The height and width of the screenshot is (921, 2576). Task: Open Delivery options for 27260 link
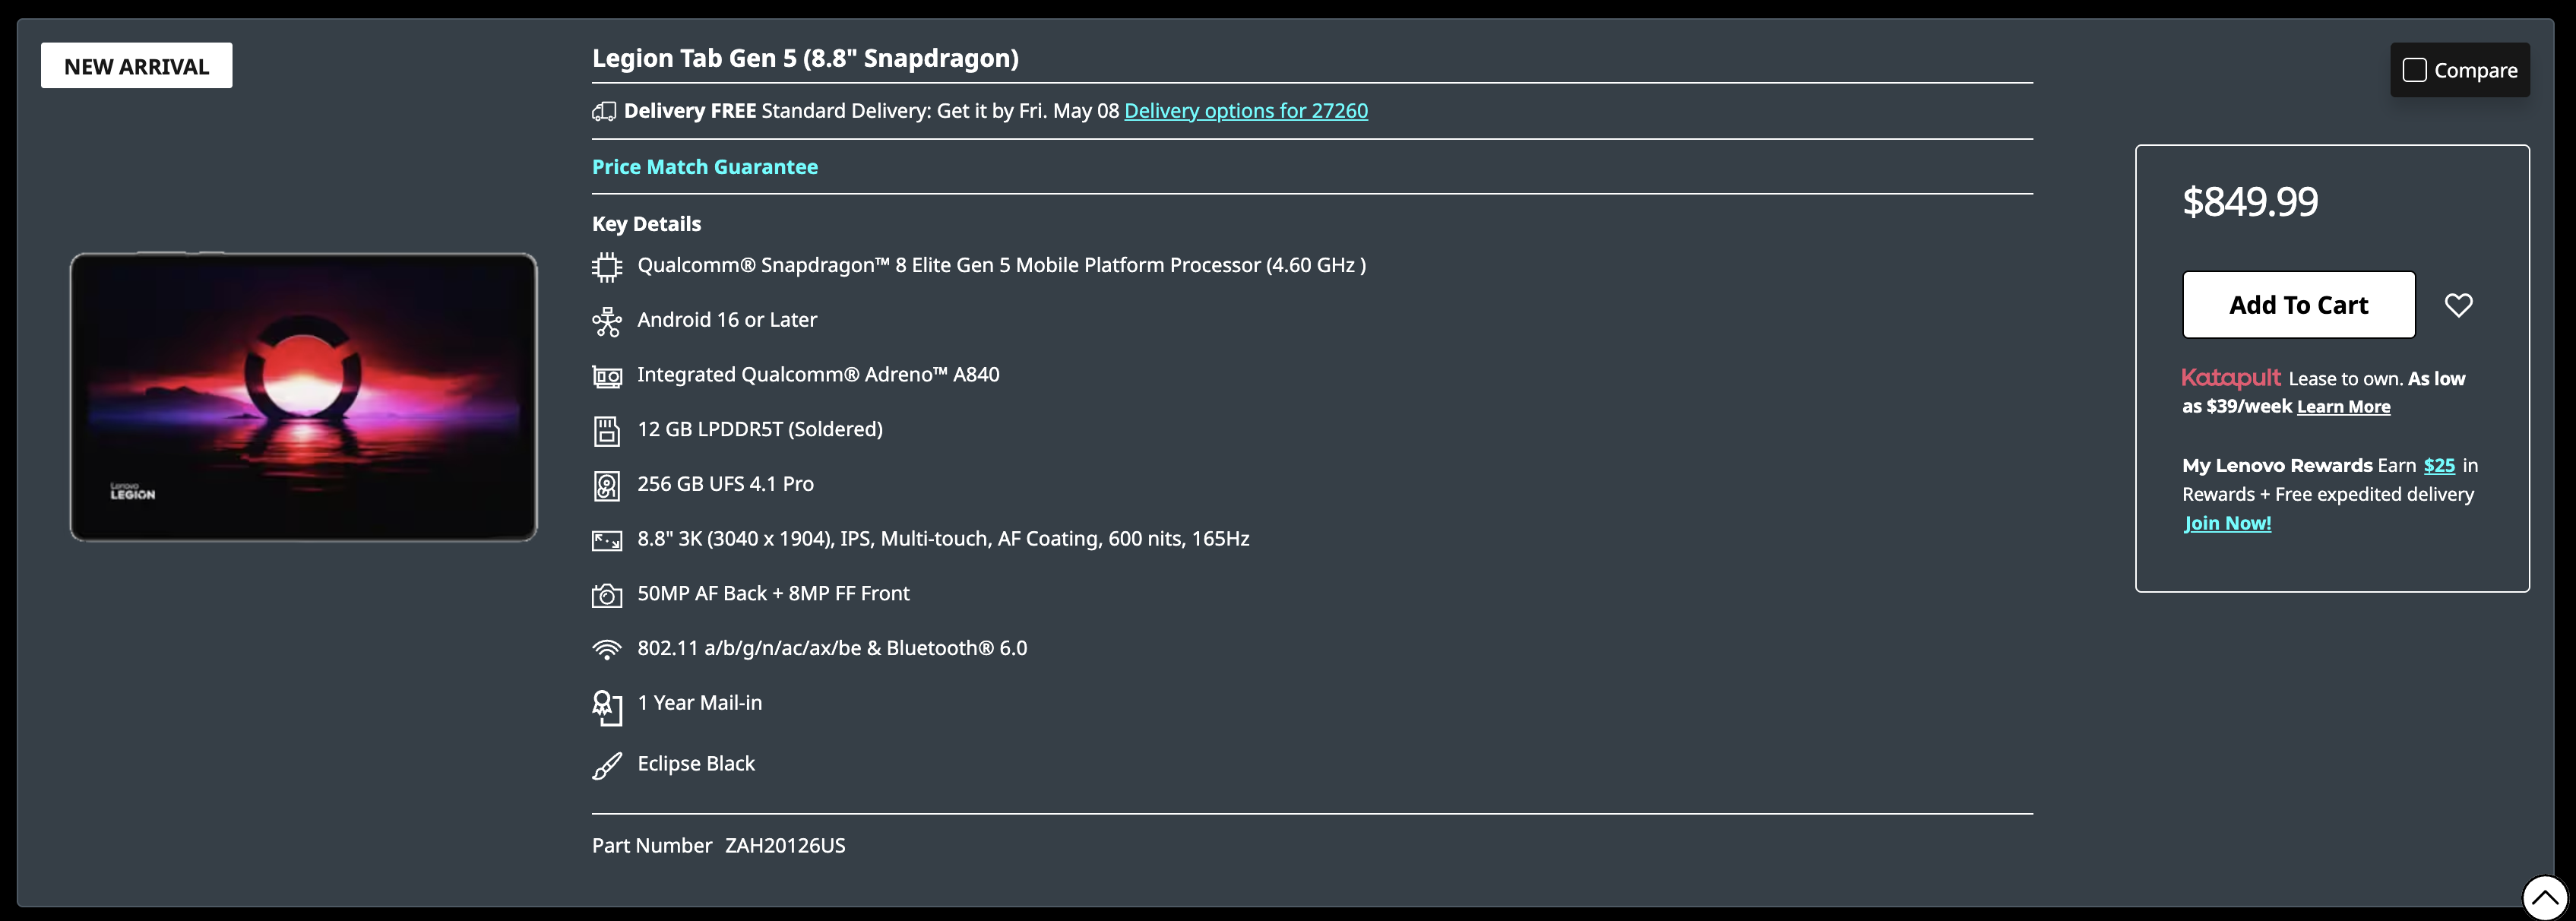(x=1245, y=111)
